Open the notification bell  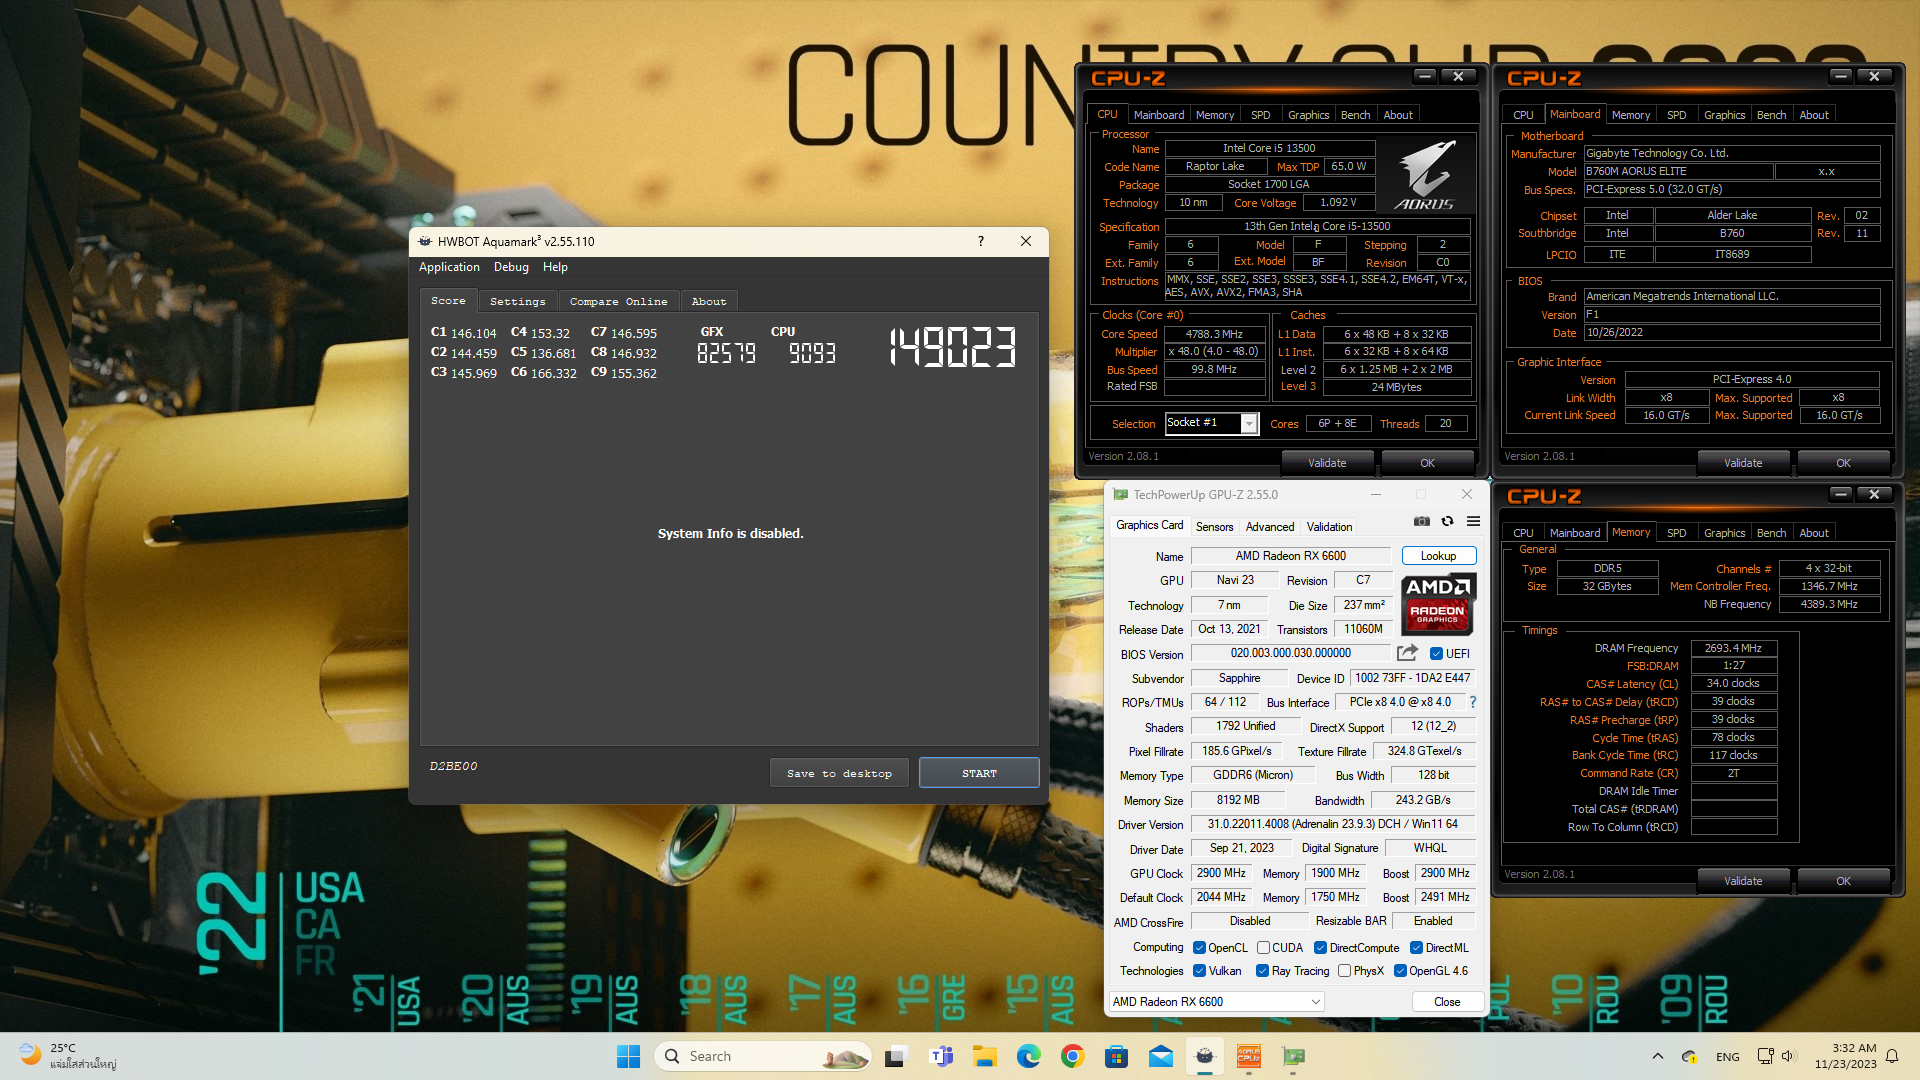tap(1892, 1056)
